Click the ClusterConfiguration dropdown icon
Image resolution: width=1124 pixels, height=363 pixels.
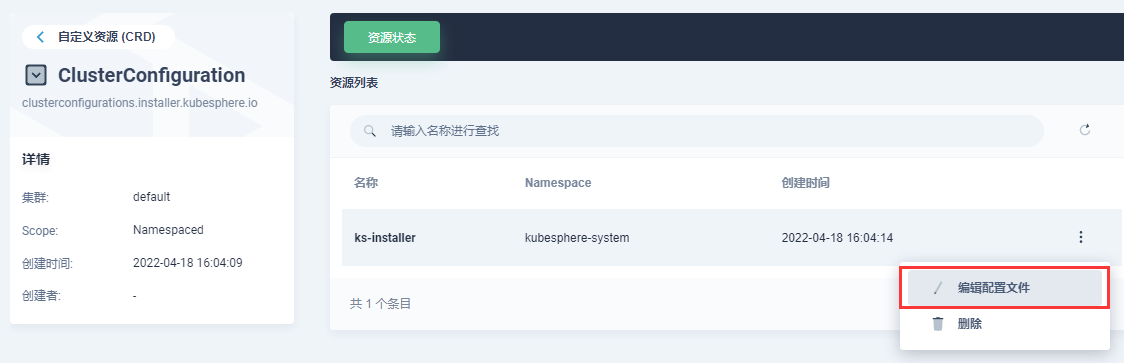click(x=36, y=75)
